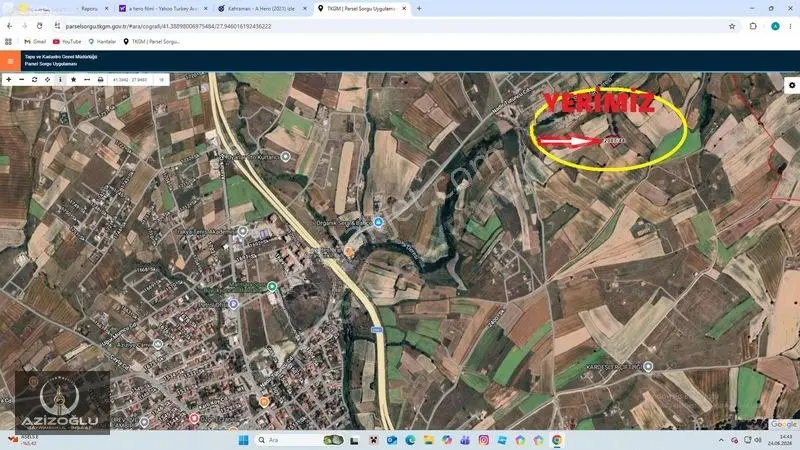Image resolution: width=800 pixels, height=450 pixels.
Task: Open Microsoft Teams from the taskbar
Action: (465, 440)
